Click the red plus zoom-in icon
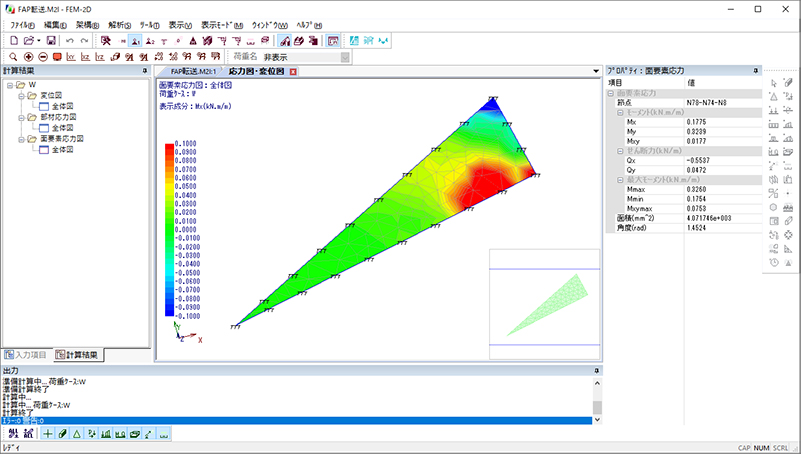The height and width of the screenshot is (454, 801). point(28,57)
